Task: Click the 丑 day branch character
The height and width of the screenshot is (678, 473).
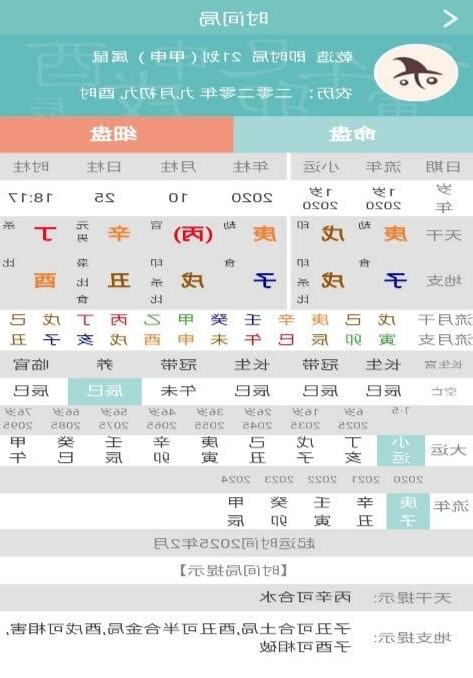Action: (119, 281)
